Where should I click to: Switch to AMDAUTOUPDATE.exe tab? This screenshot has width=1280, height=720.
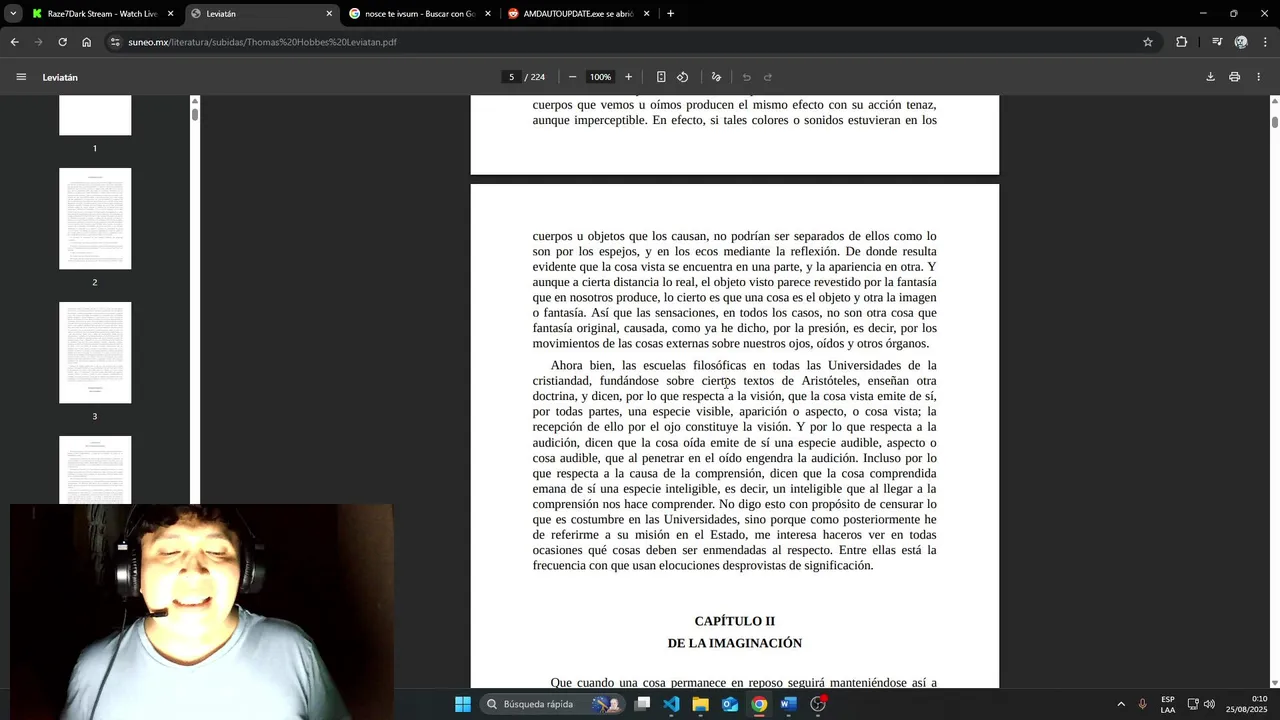[x=579, y=14]
